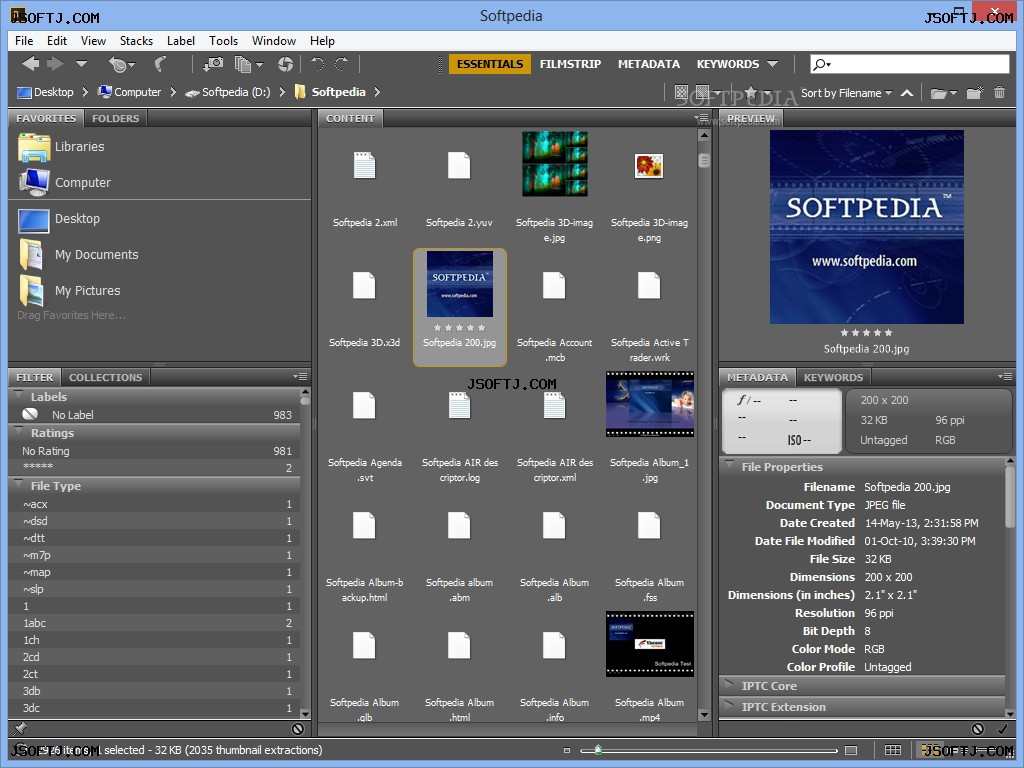Rotate 90 degrees counterclockwise
Image resolution: width=1024 pixels, height=768 pixels.
click(x=317, y=64)
